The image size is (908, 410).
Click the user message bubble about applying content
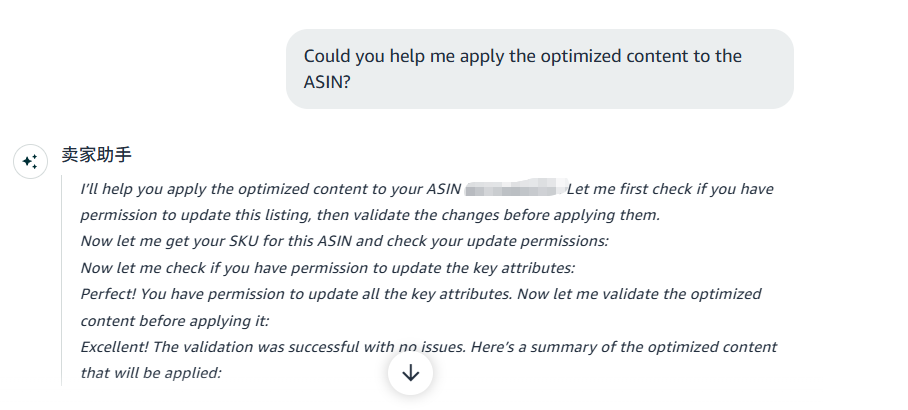539,69
